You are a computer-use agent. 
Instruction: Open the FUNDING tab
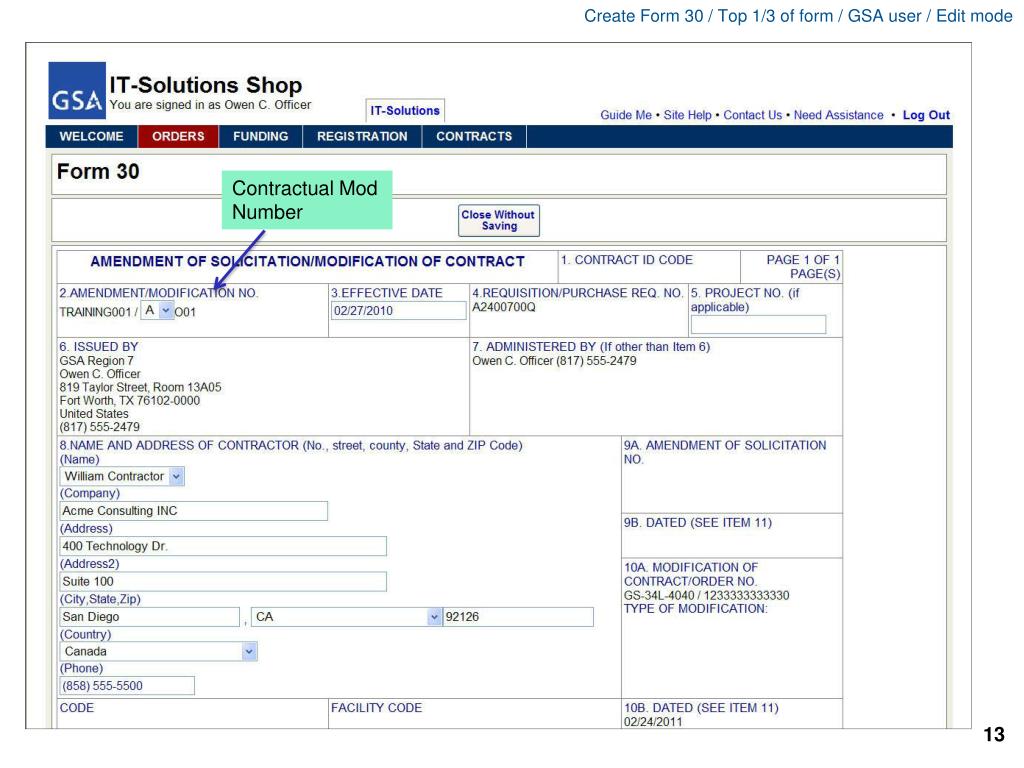[261, 136]
